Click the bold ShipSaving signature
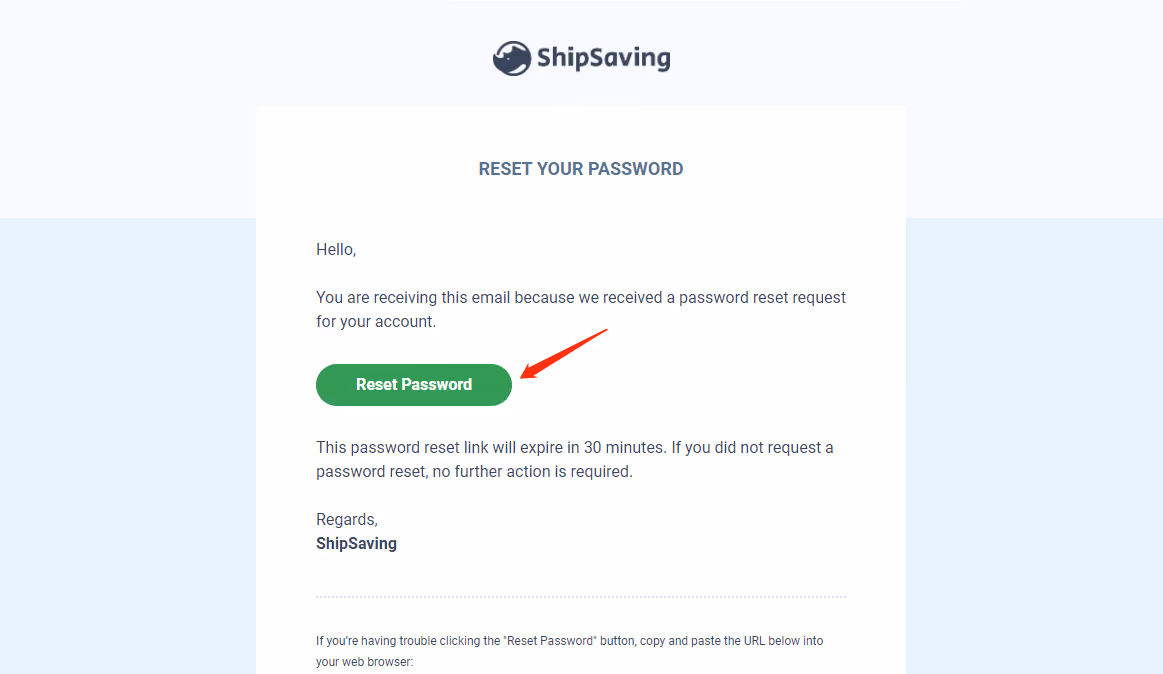1163x674 pixels. coord(356,544)
